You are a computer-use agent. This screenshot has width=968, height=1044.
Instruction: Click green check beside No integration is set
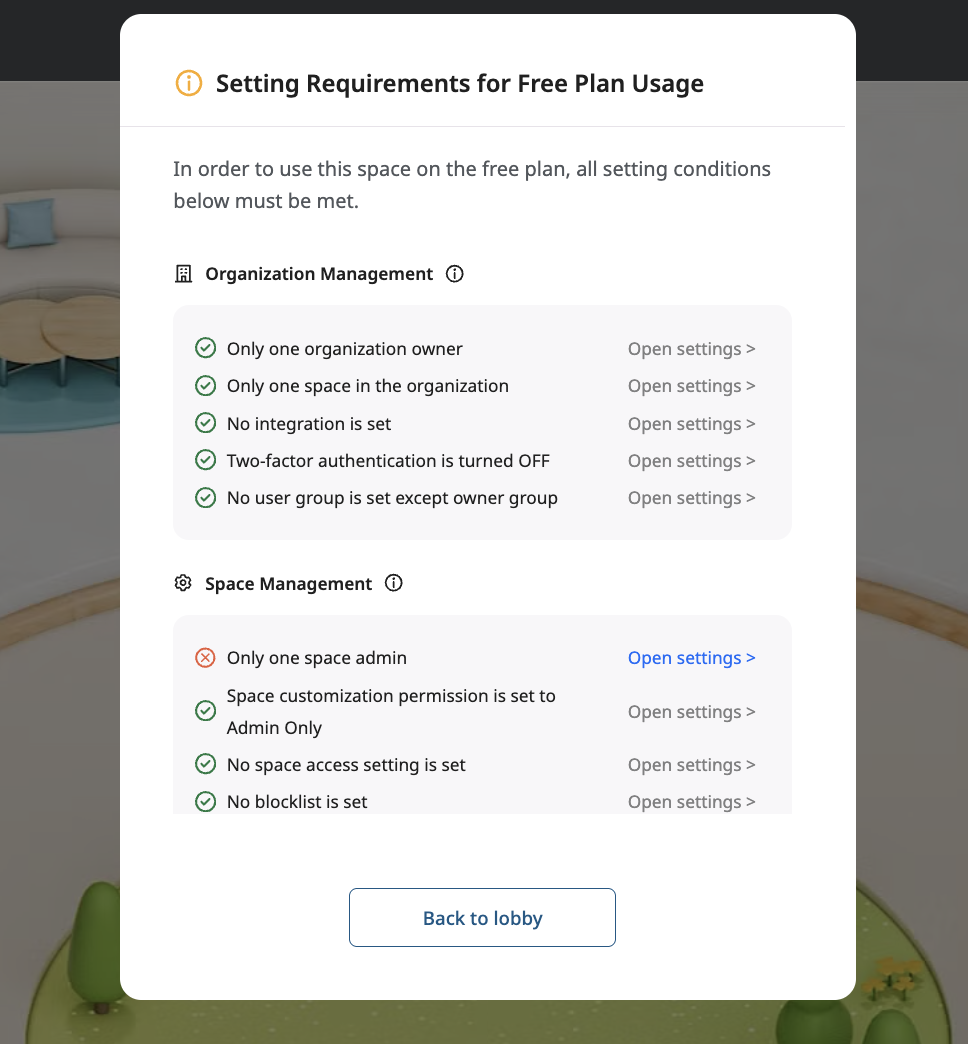(205, 424)
